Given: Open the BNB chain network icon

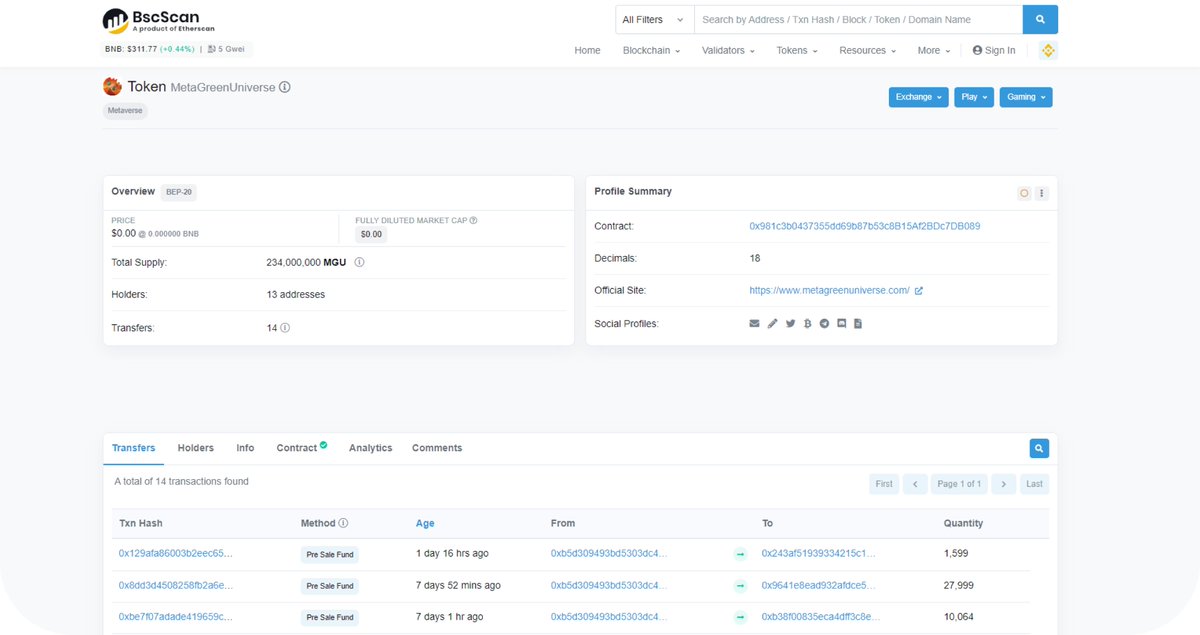Looking at the screenshot, I should pyautogui.click(x=1048, y=50).
